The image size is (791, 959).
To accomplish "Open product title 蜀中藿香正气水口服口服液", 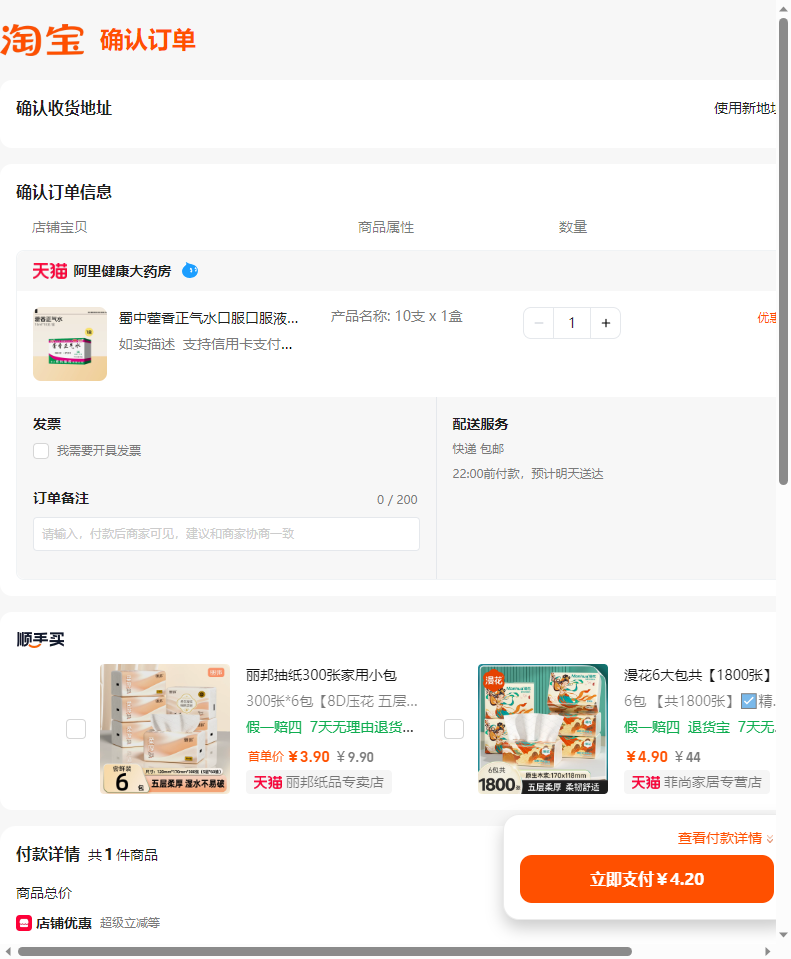I will [209, 318].
